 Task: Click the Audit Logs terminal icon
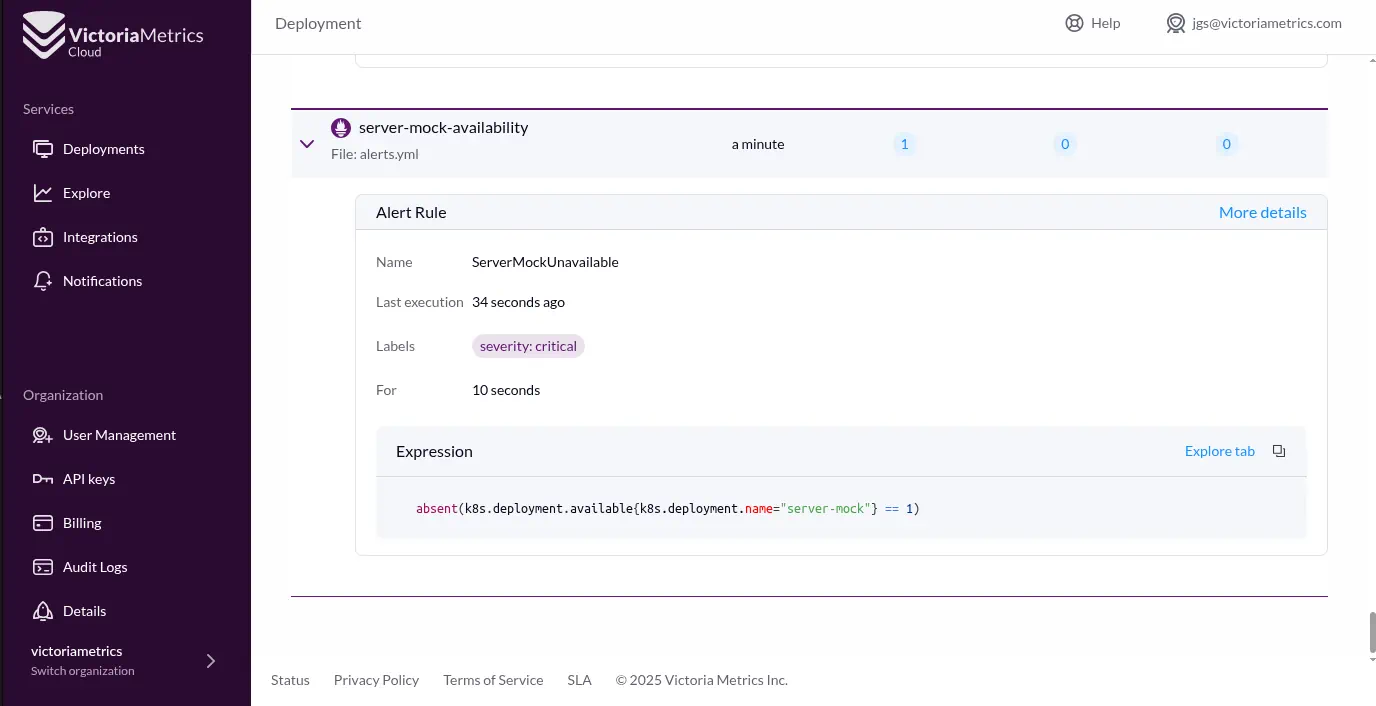(x=43, y=567)
